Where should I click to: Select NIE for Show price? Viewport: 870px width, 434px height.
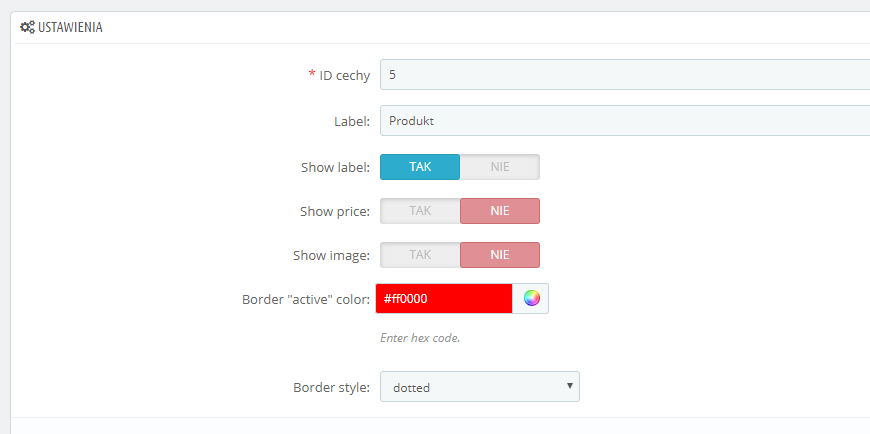click(x=500, y=211)
